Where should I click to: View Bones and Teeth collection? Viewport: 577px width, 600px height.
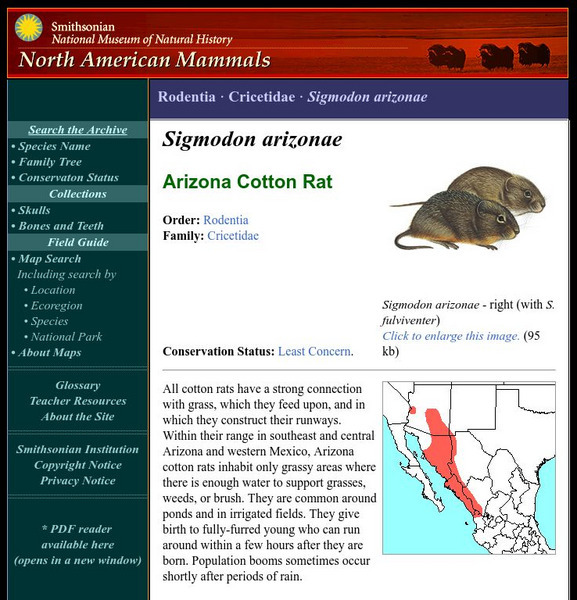click(x=61, y=226)
